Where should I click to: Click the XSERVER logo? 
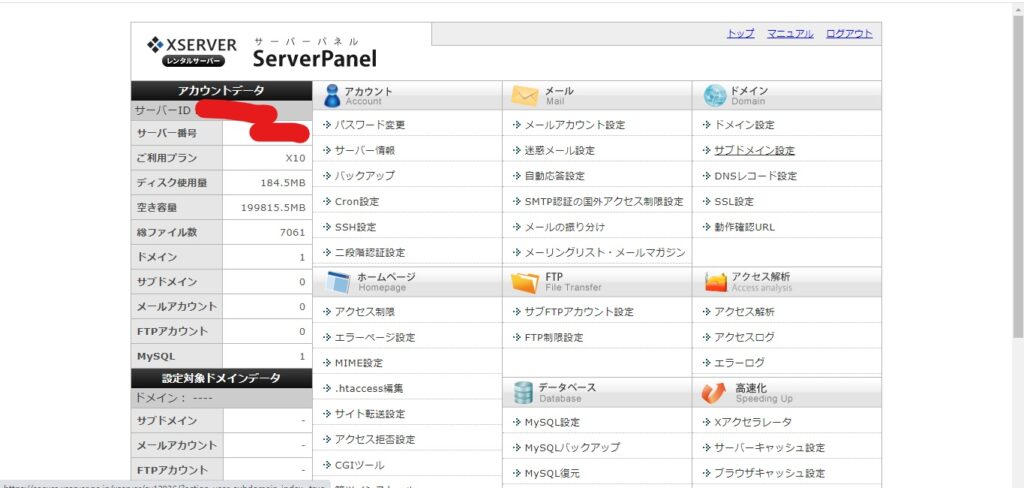(x=191, y=52)
